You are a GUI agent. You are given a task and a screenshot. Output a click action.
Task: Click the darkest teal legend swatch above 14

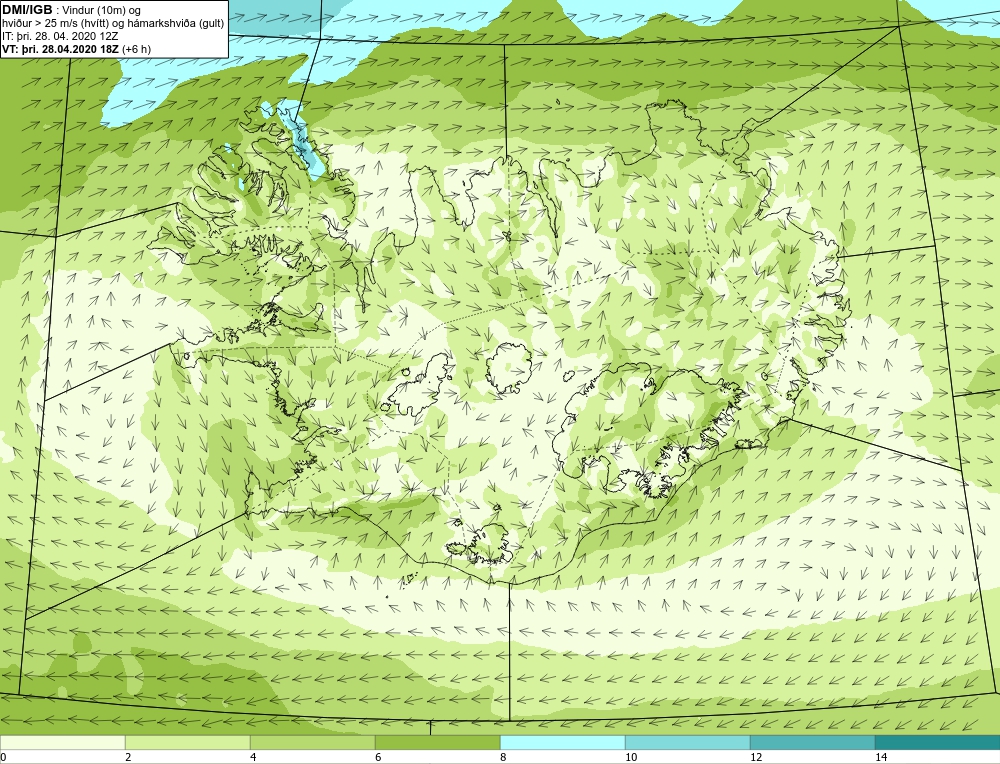[938, 742]
